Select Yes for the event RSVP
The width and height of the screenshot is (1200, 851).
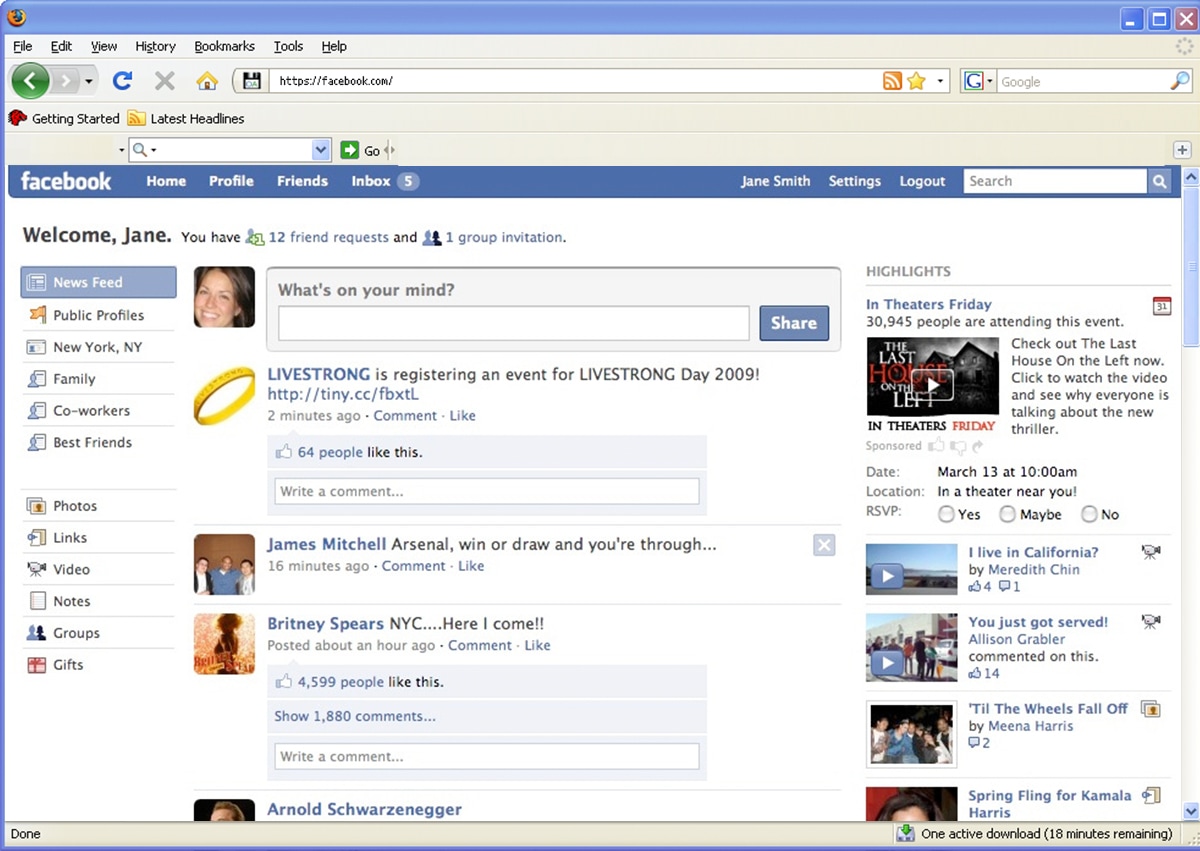click(x=946, y=514)
